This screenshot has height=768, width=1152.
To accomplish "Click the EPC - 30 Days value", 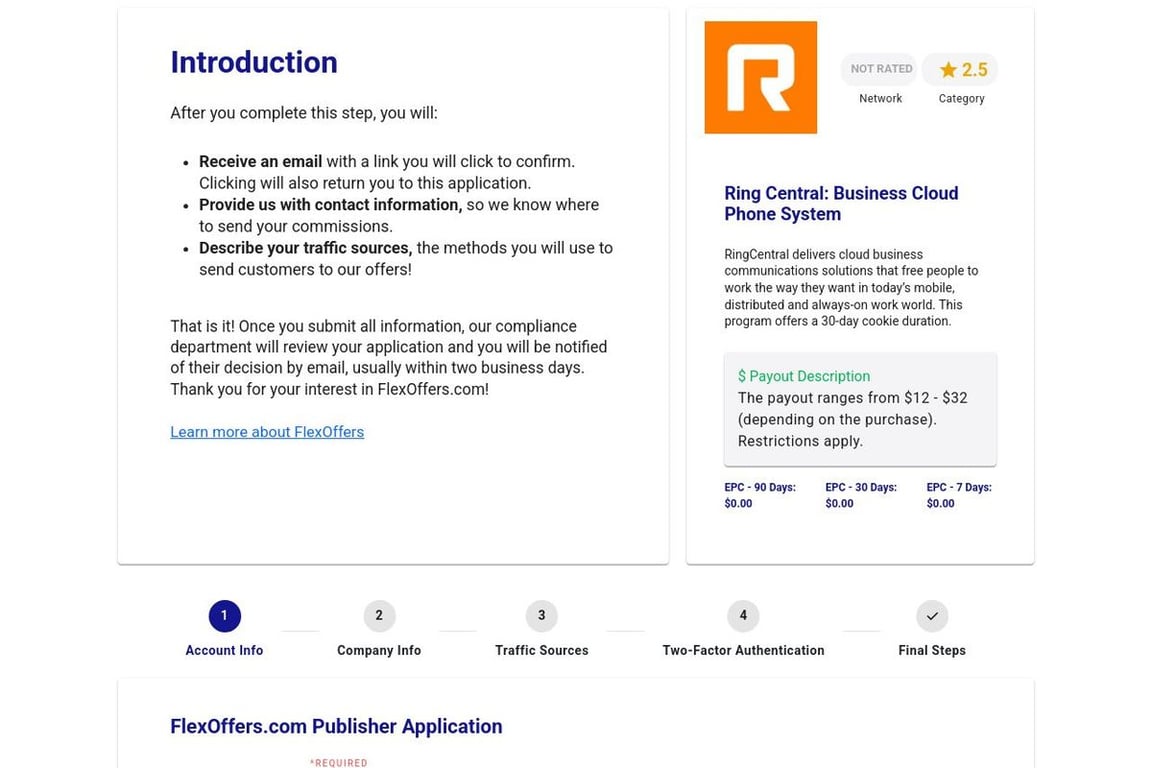I will [x=839, y=503].
